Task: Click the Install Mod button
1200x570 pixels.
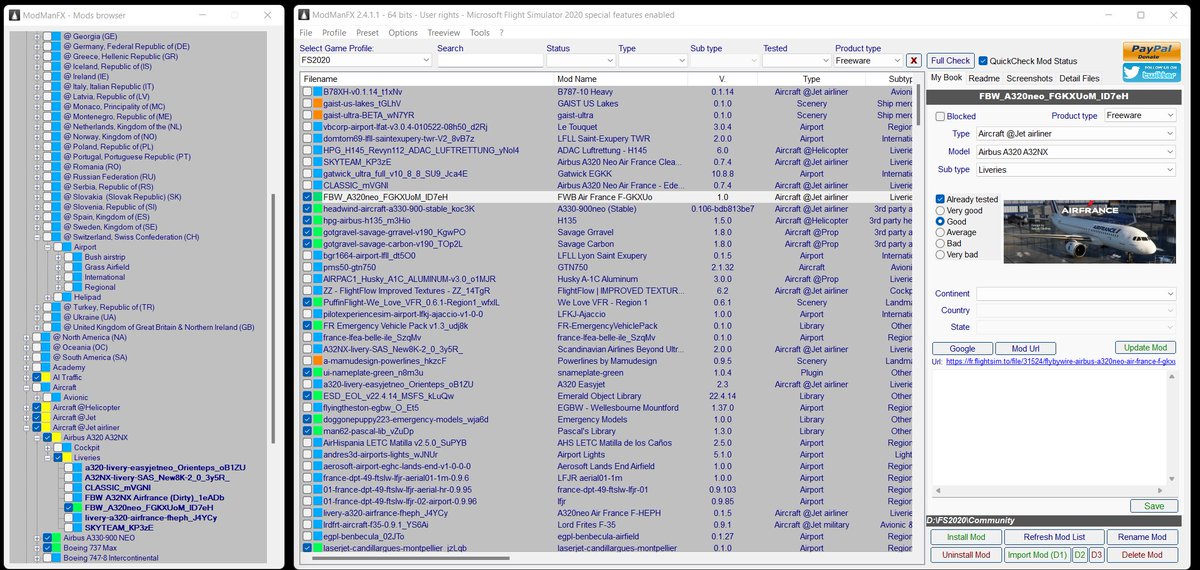Action: click(966, 537)
